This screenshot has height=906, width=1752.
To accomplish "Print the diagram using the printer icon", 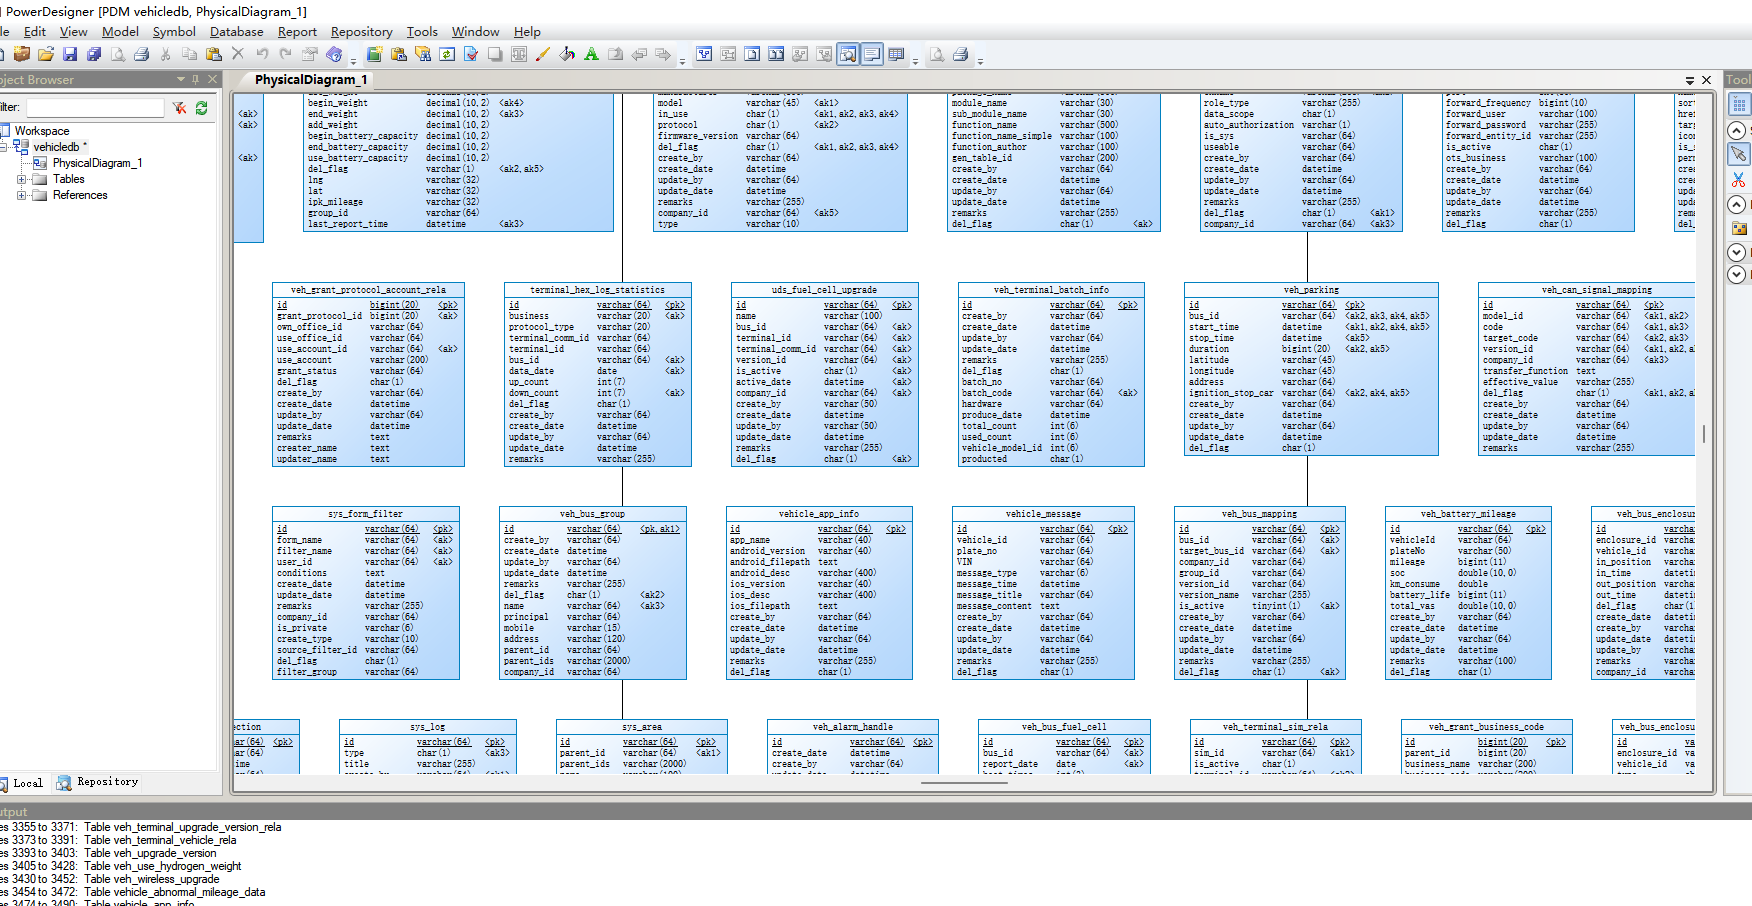I will 140,54.
